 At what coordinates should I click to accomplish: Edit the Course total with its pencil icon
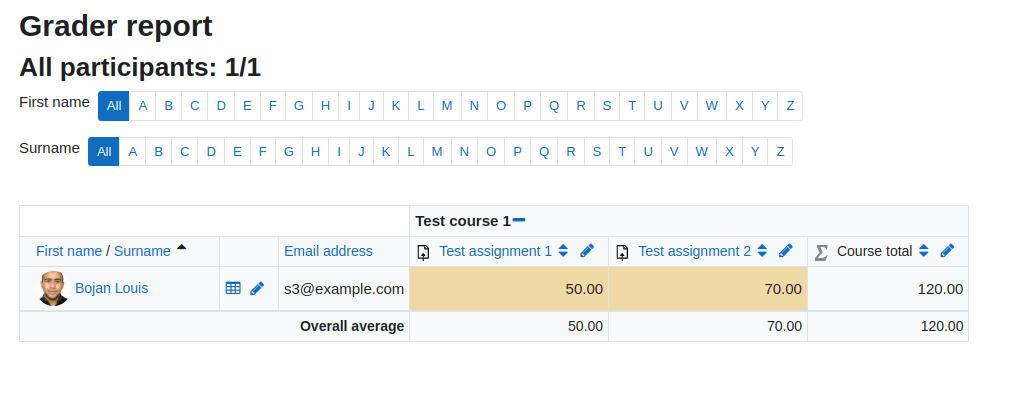tap(947, 251)
